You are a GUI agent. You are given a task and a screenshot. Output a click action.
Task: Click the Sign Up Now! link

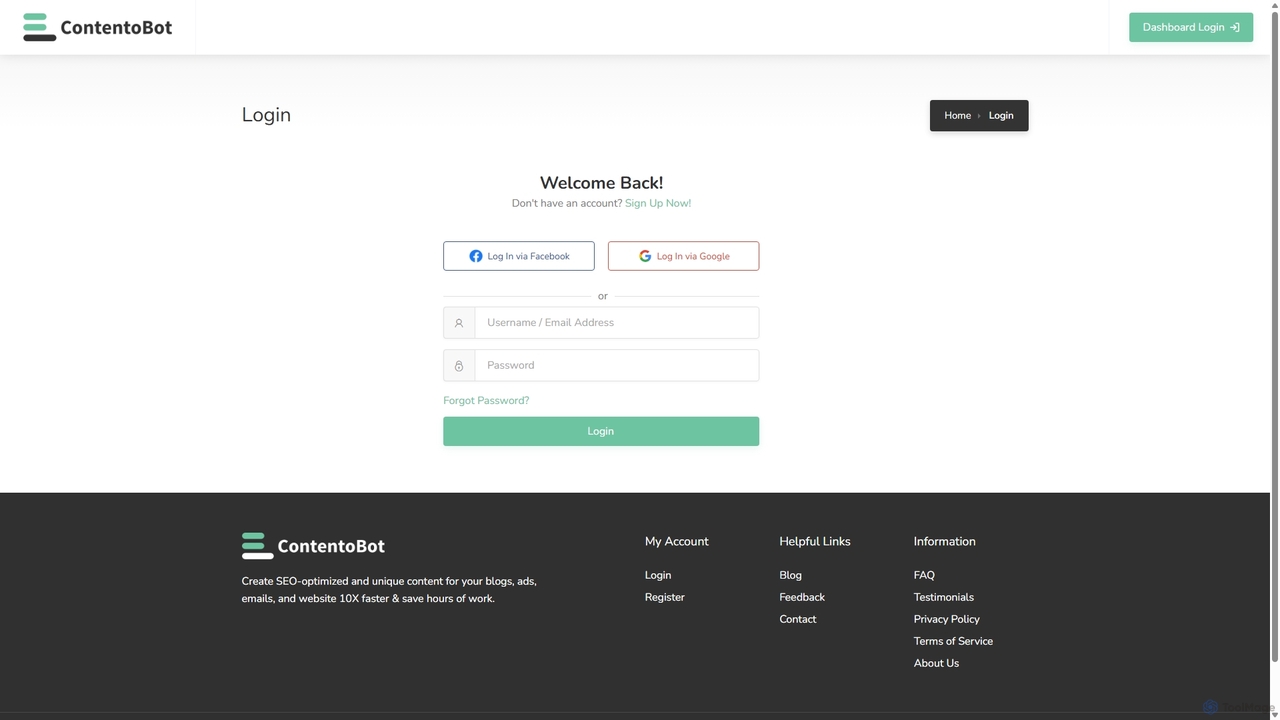(658, 203)
